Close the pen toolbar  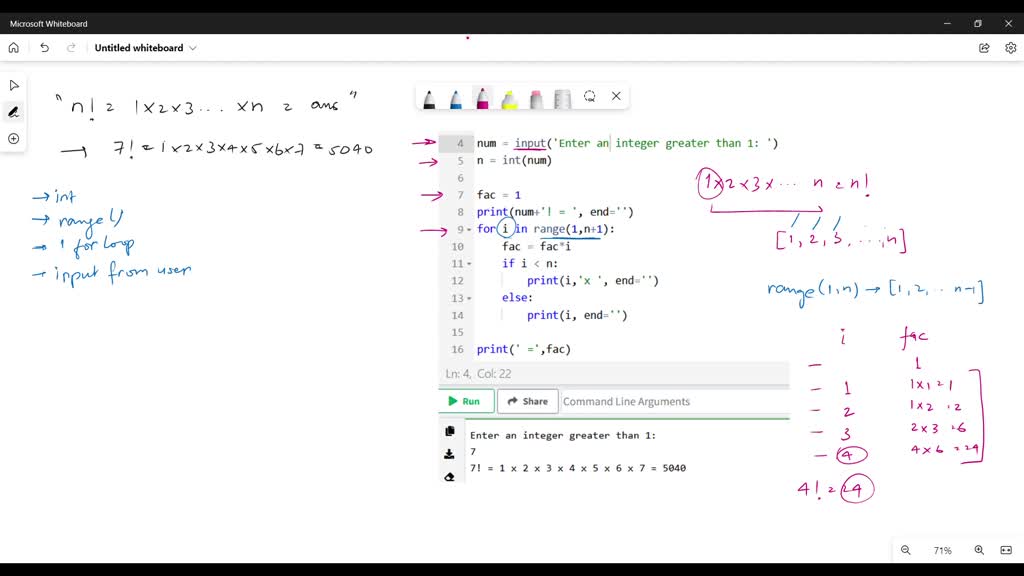tap(616, 96)
